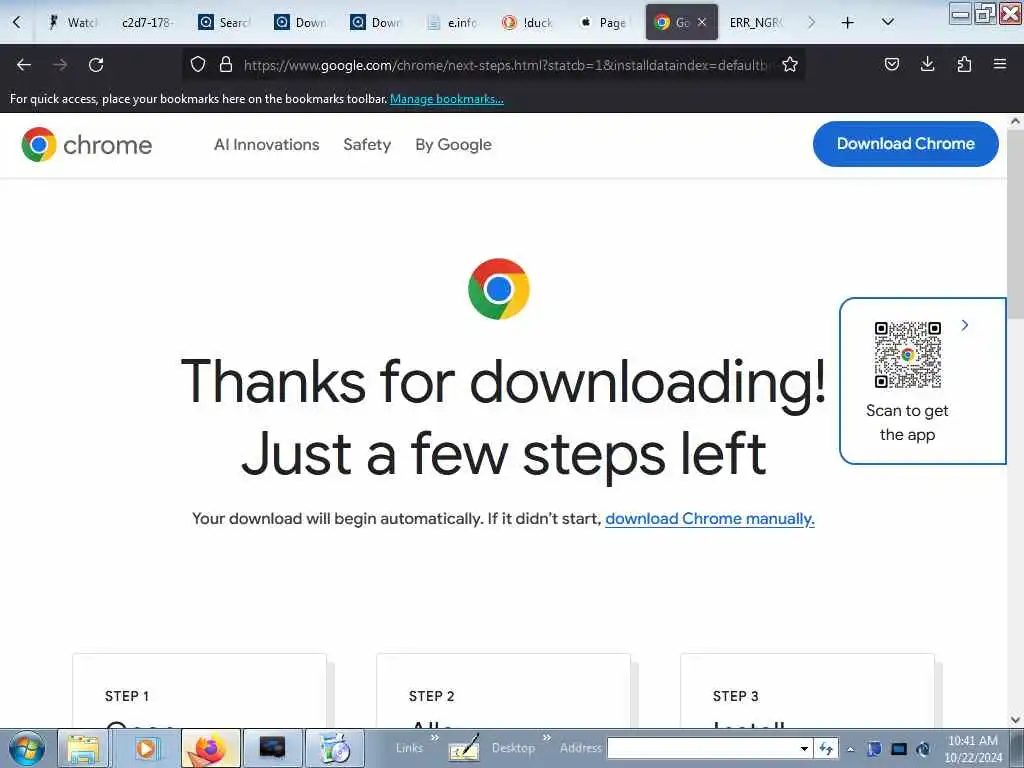
Task: Open tracking protection shield icon
Action: click(198, 64)
